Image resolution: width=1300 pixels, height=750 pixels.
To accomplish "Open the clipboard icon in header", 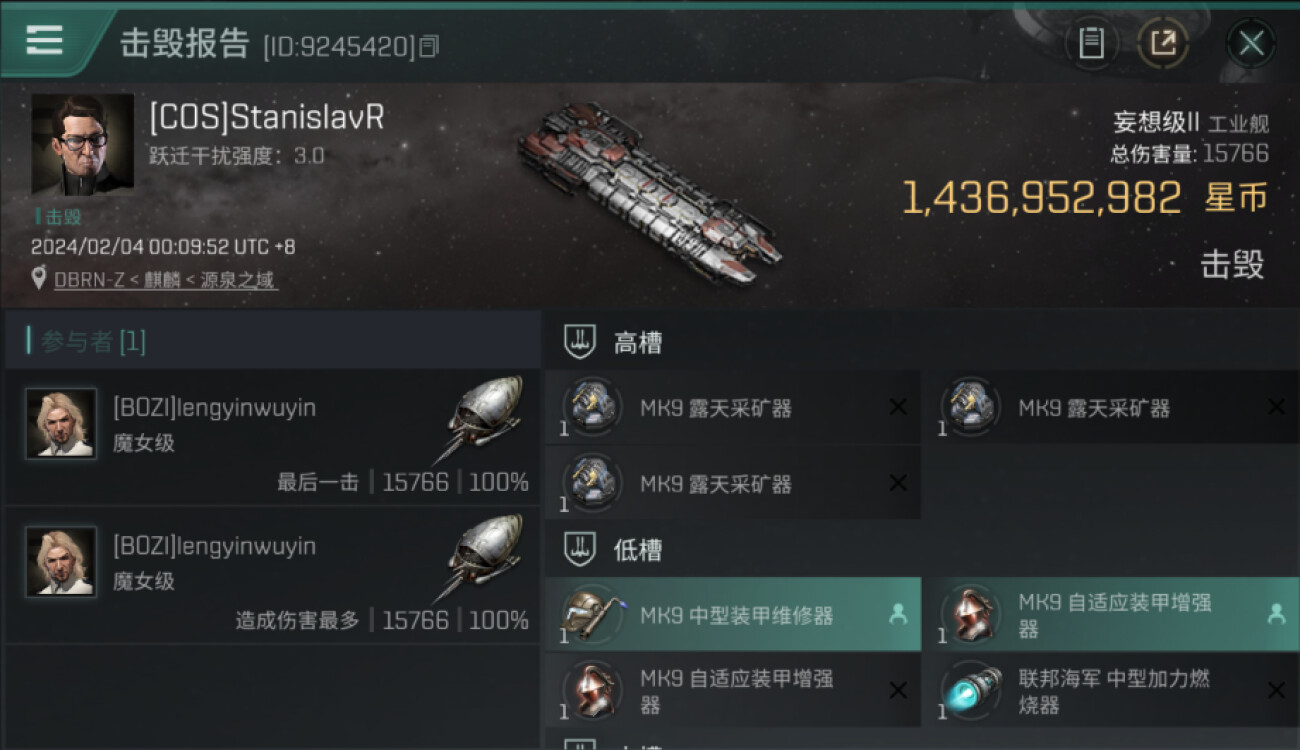I will coord(1091,43).
